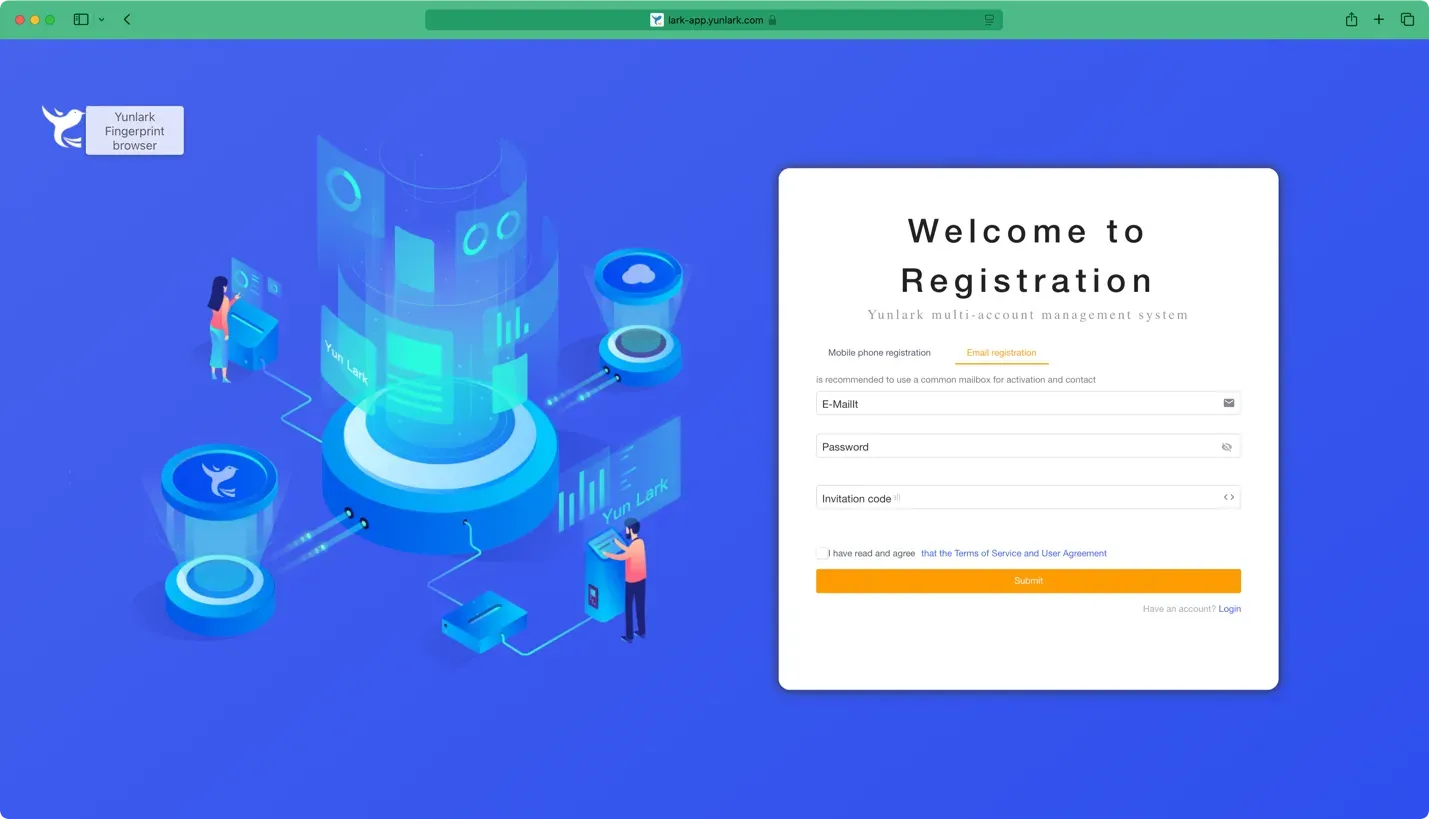Expand the sidebar options chevron
Viewport: 1429px width, 819px height.
(x=101, y=19)
